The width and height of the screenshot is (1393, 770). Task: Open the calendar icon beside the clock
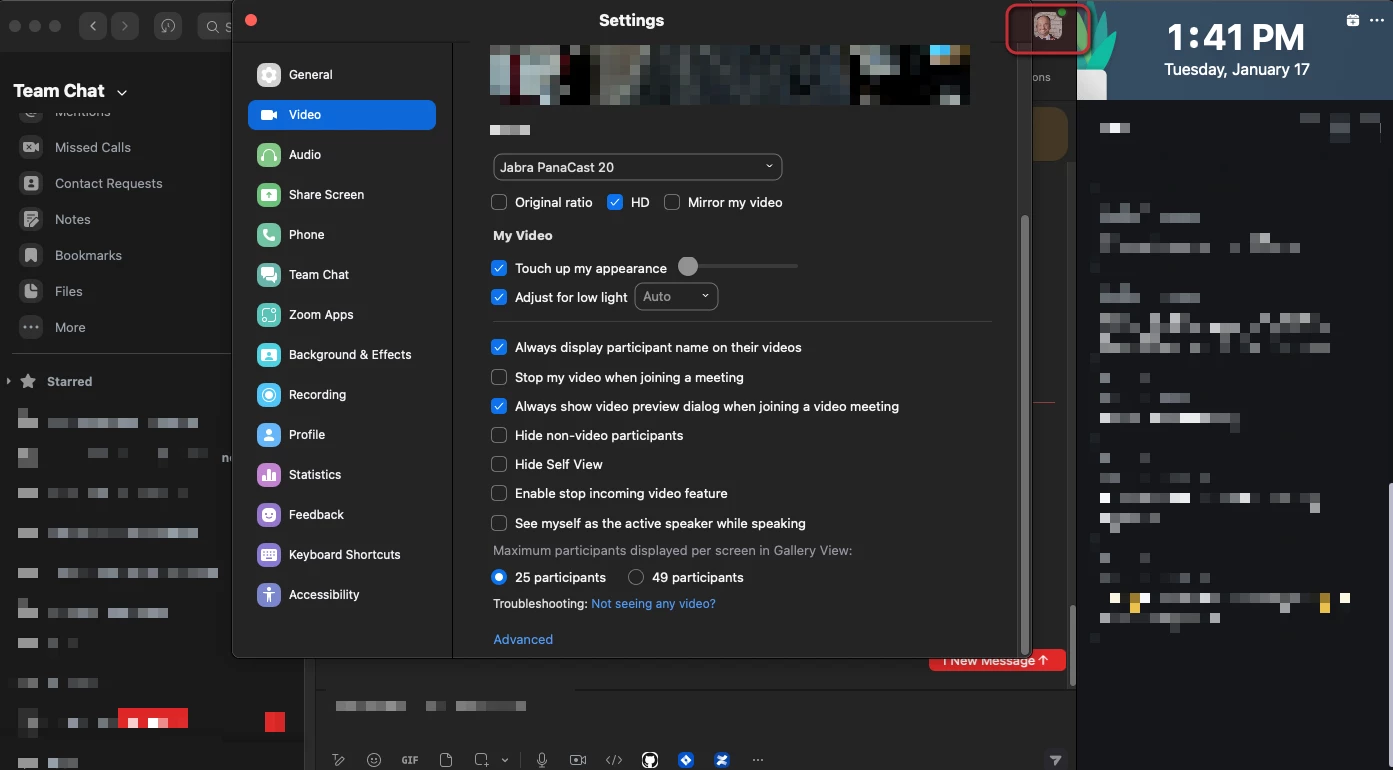click(x=1353, y=20)
